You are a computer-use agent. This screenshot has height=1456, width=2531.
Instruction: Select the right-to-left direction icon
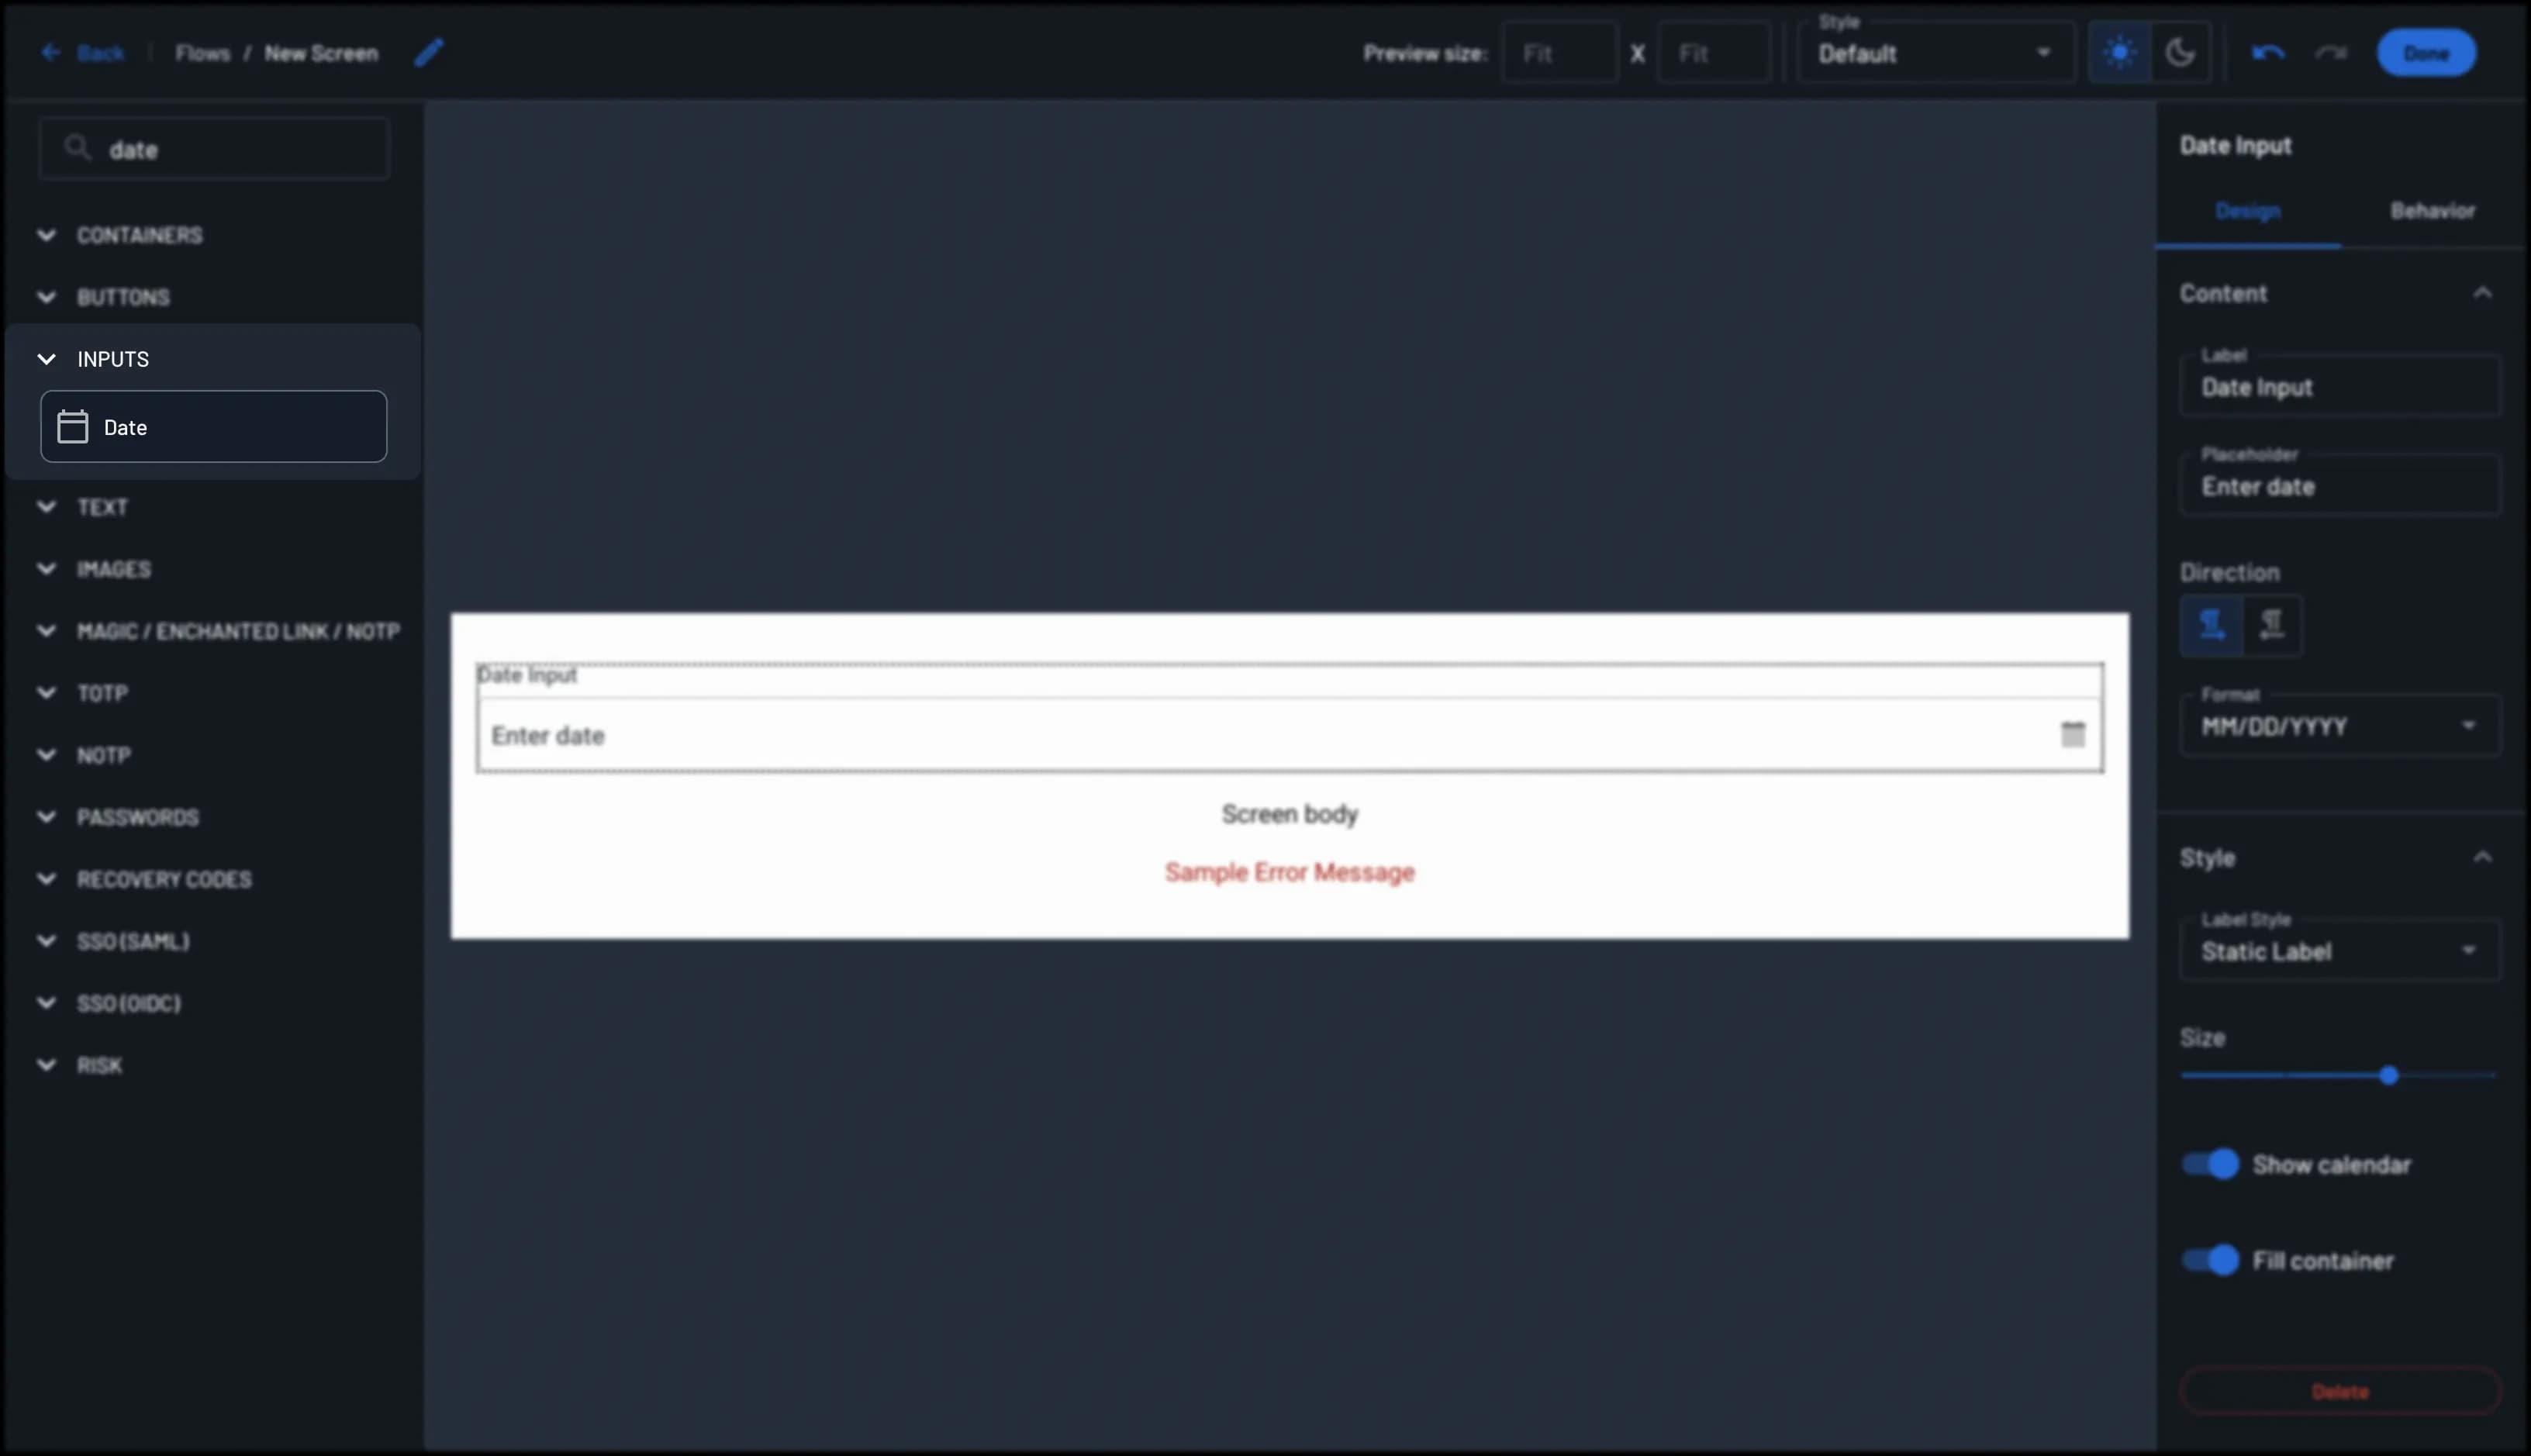pos(2272,625)
